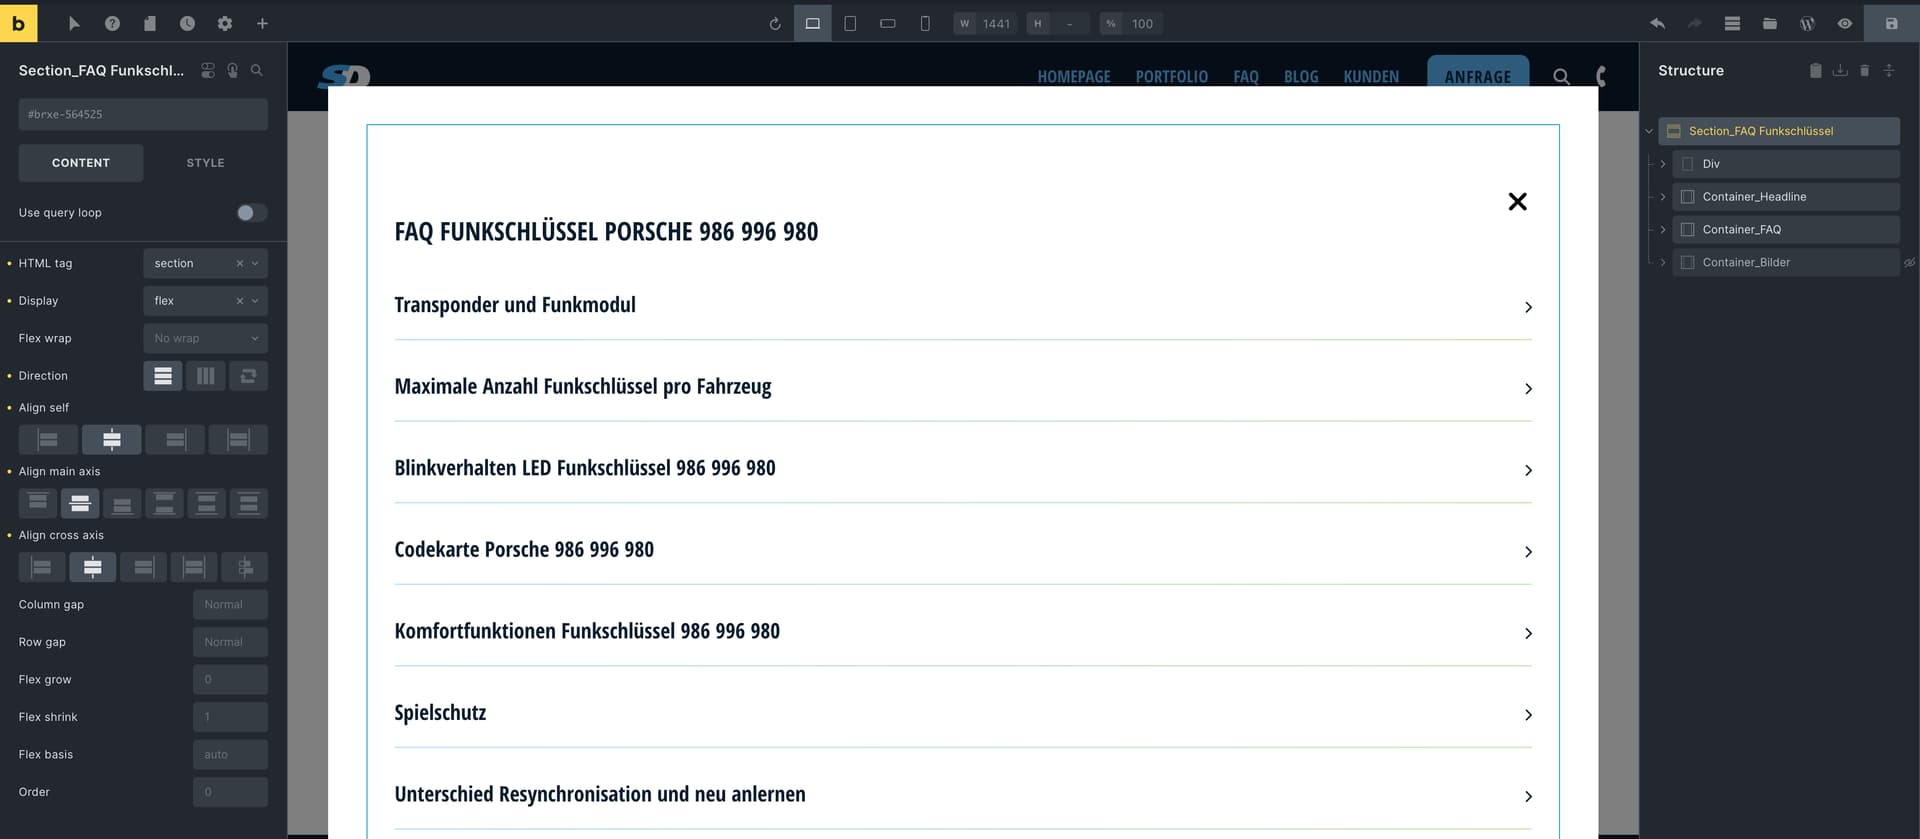
Task: Clear HTML tag selection x icon
Action: [x=240, y=263]
